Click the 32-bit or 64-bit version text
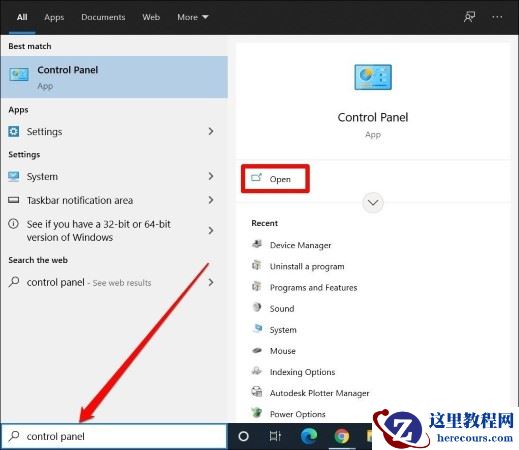Screen dimensions: 519x450 point(99,231)
